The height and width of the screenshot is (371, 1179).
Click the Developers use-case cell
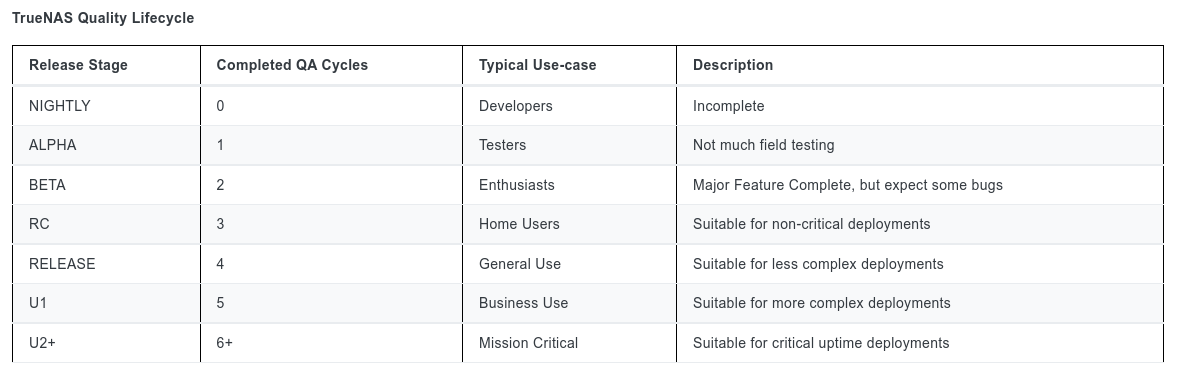pyautogui.click(x=515, y=106)
